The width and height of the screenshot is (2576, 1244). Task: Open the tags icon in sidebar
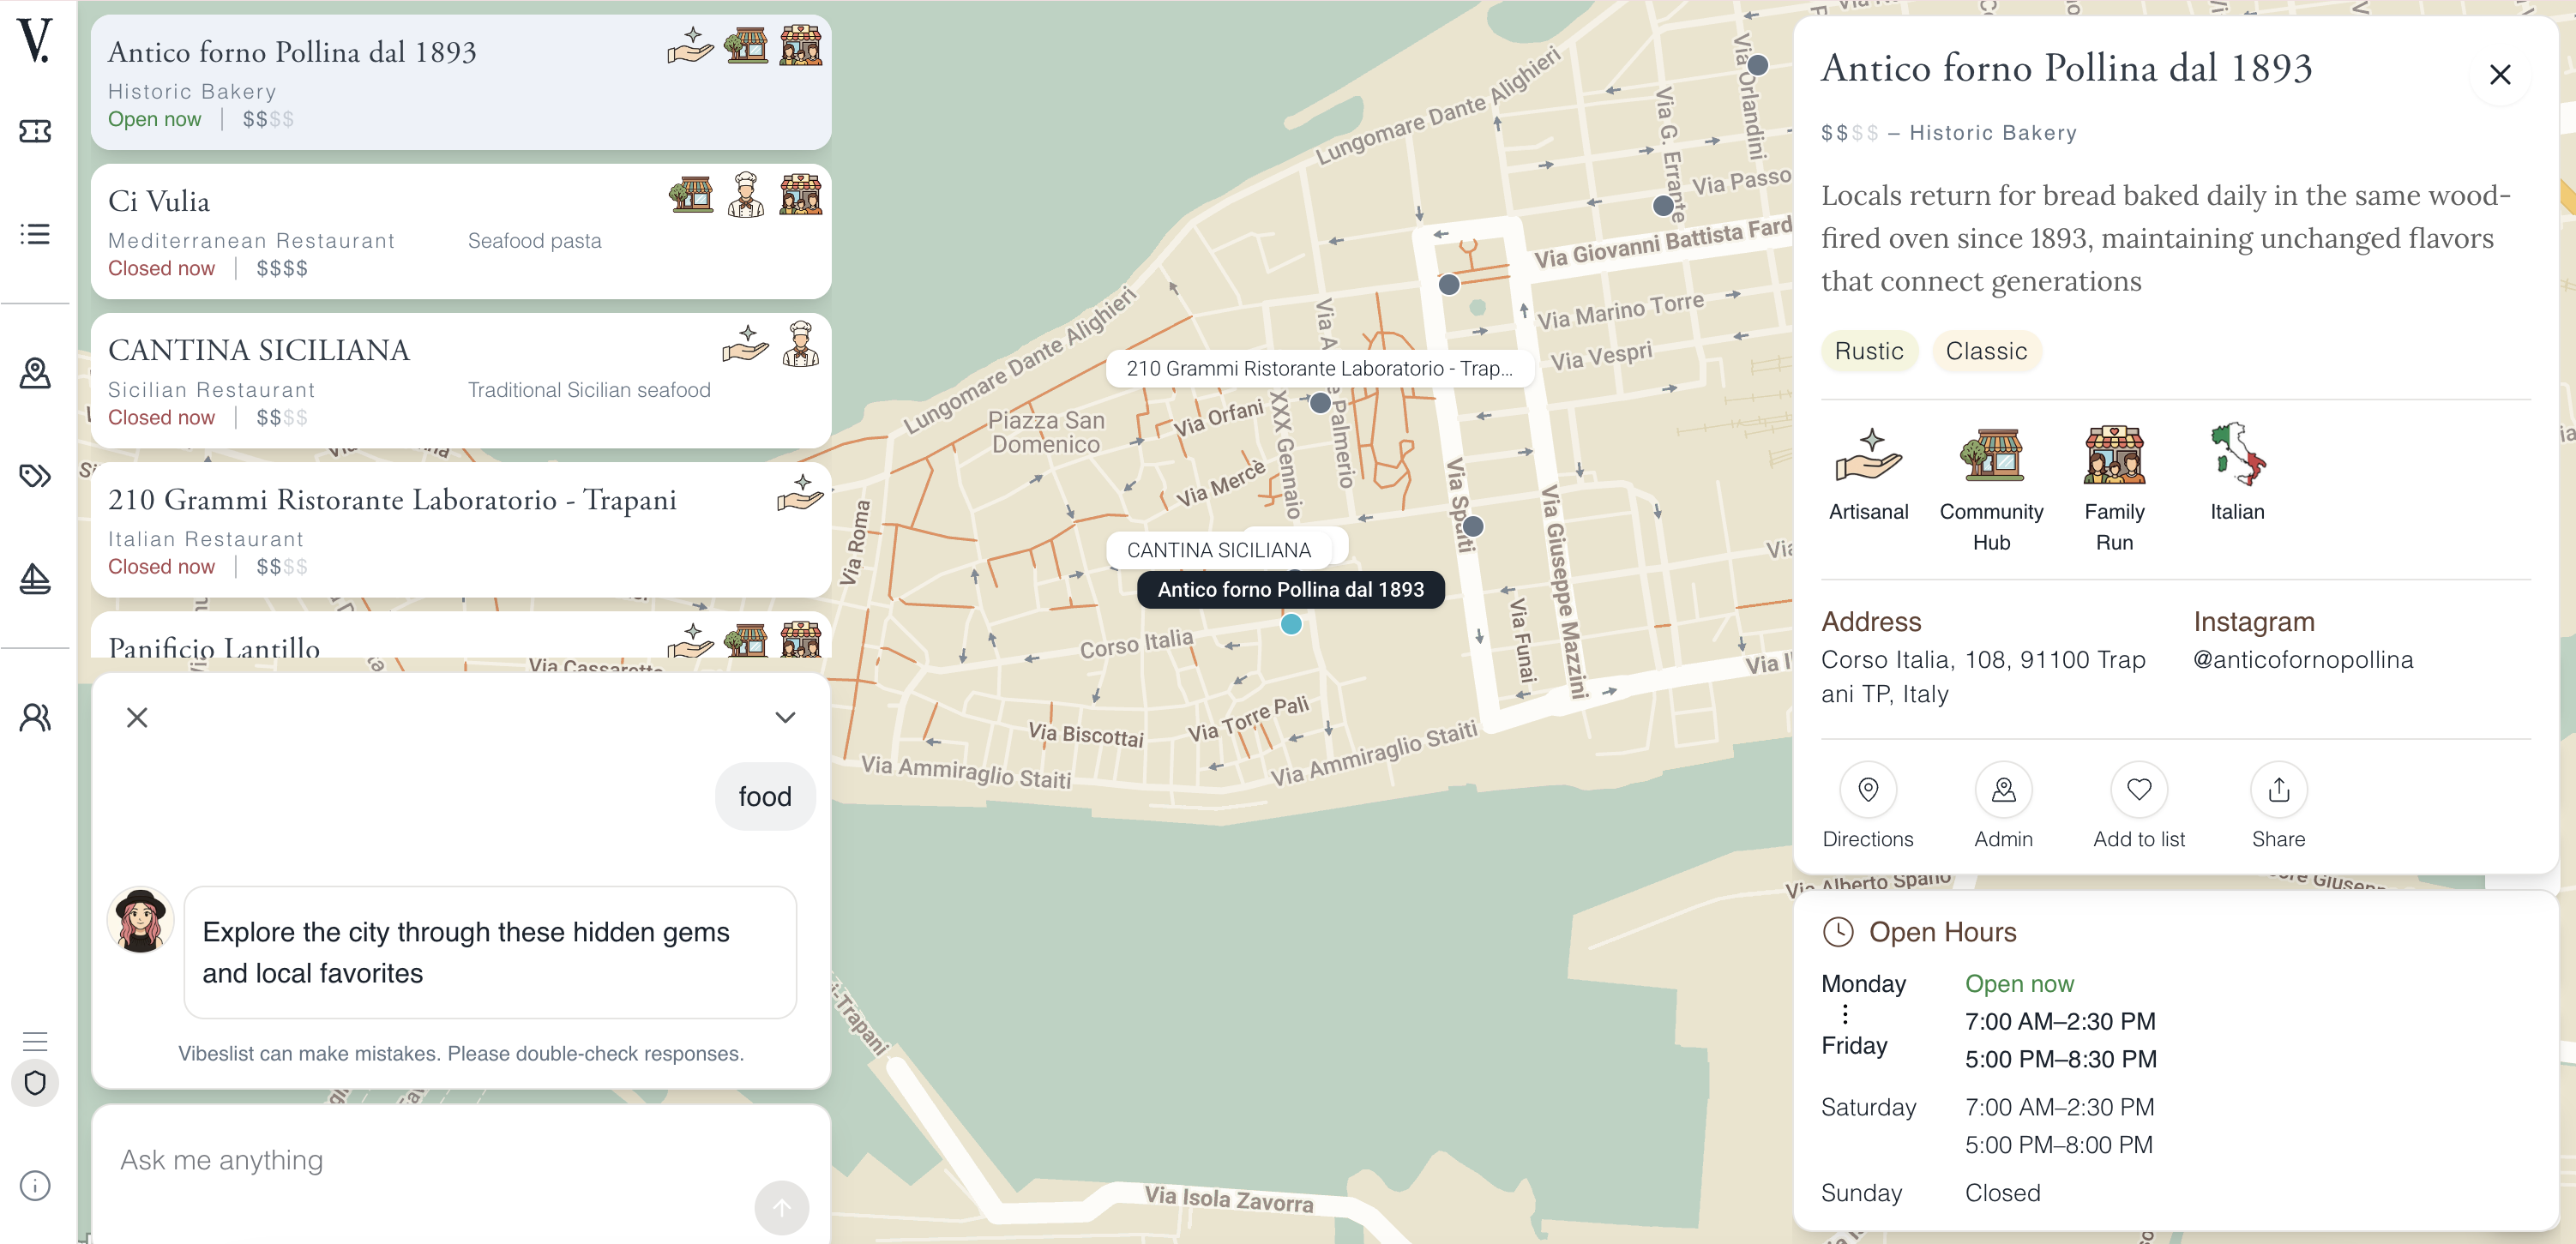35,475
